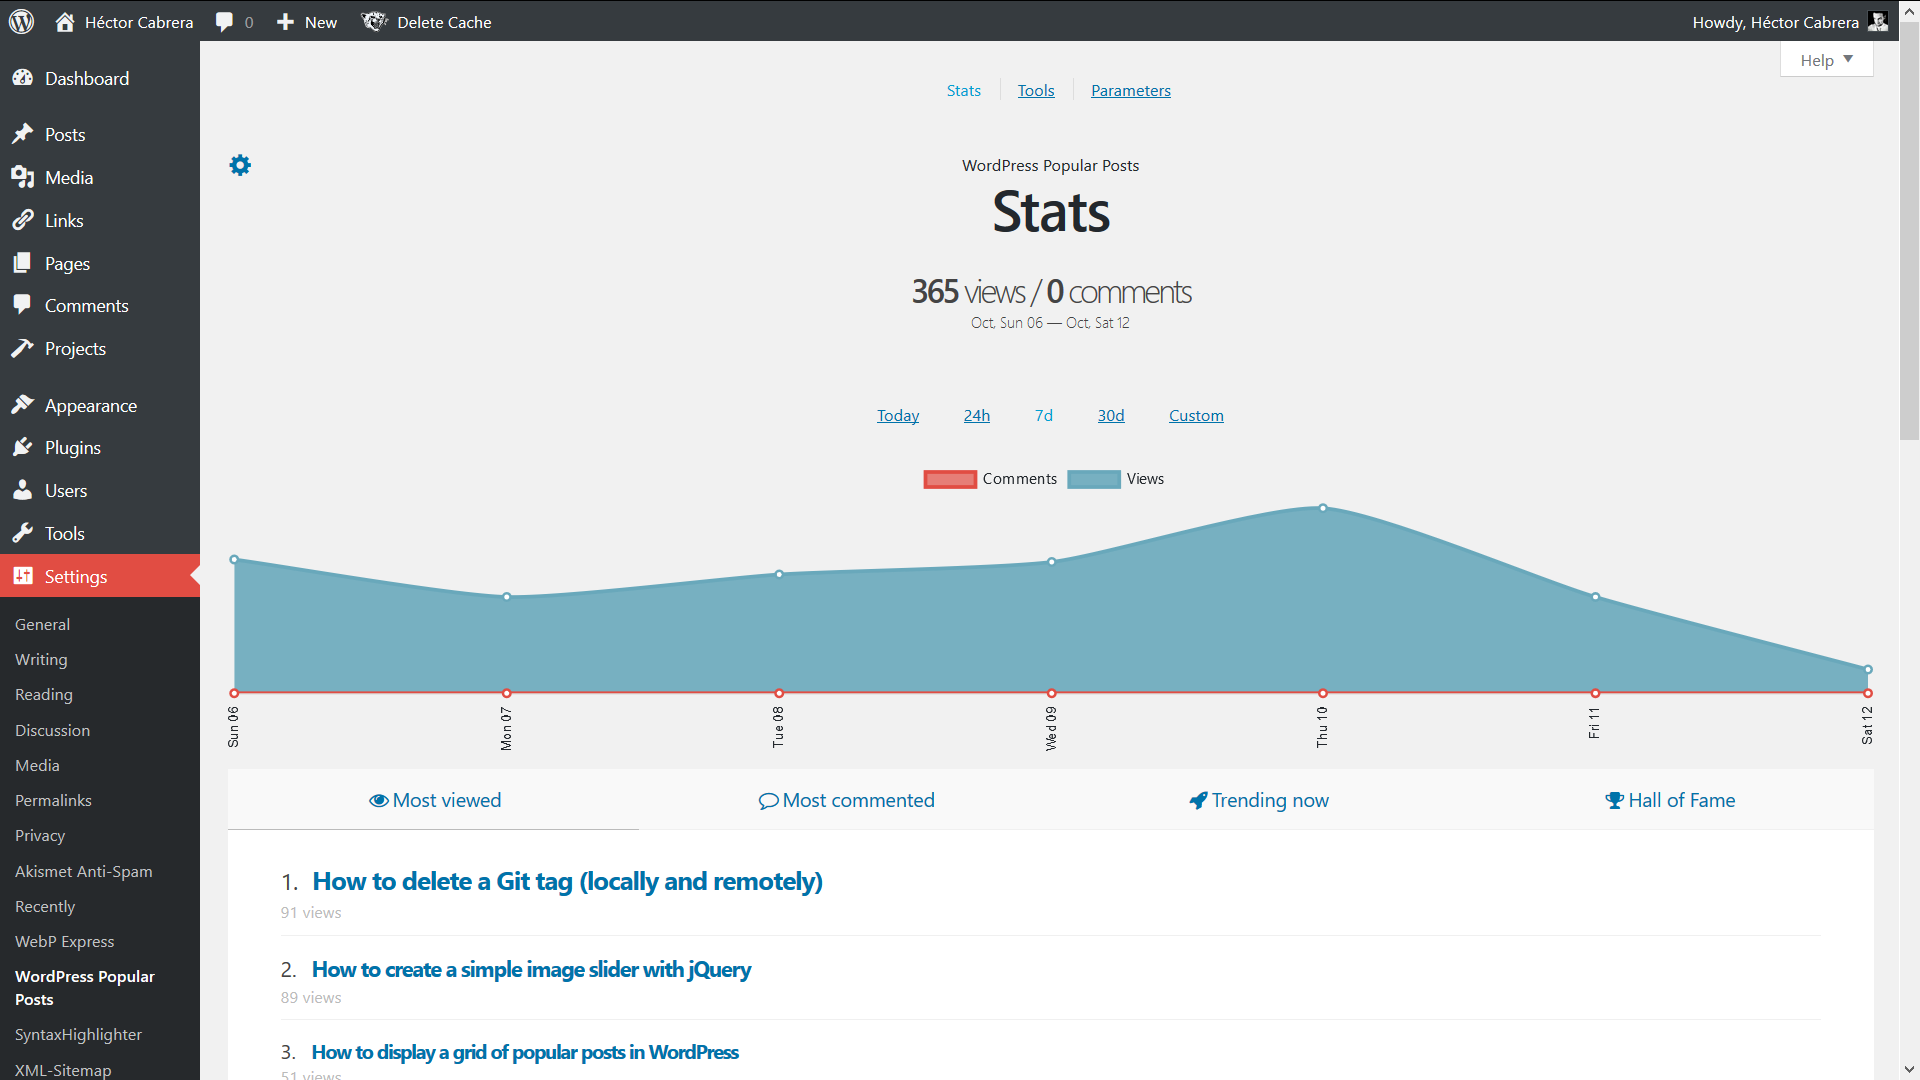
Task: Click the Thu 10 views data point
Action: click(1323, 508)
